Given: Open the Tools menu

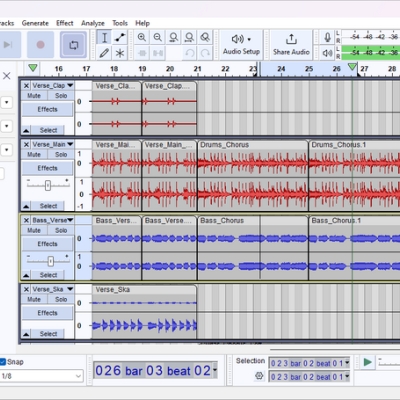Looking at the screenshot, I should (120, 23).
